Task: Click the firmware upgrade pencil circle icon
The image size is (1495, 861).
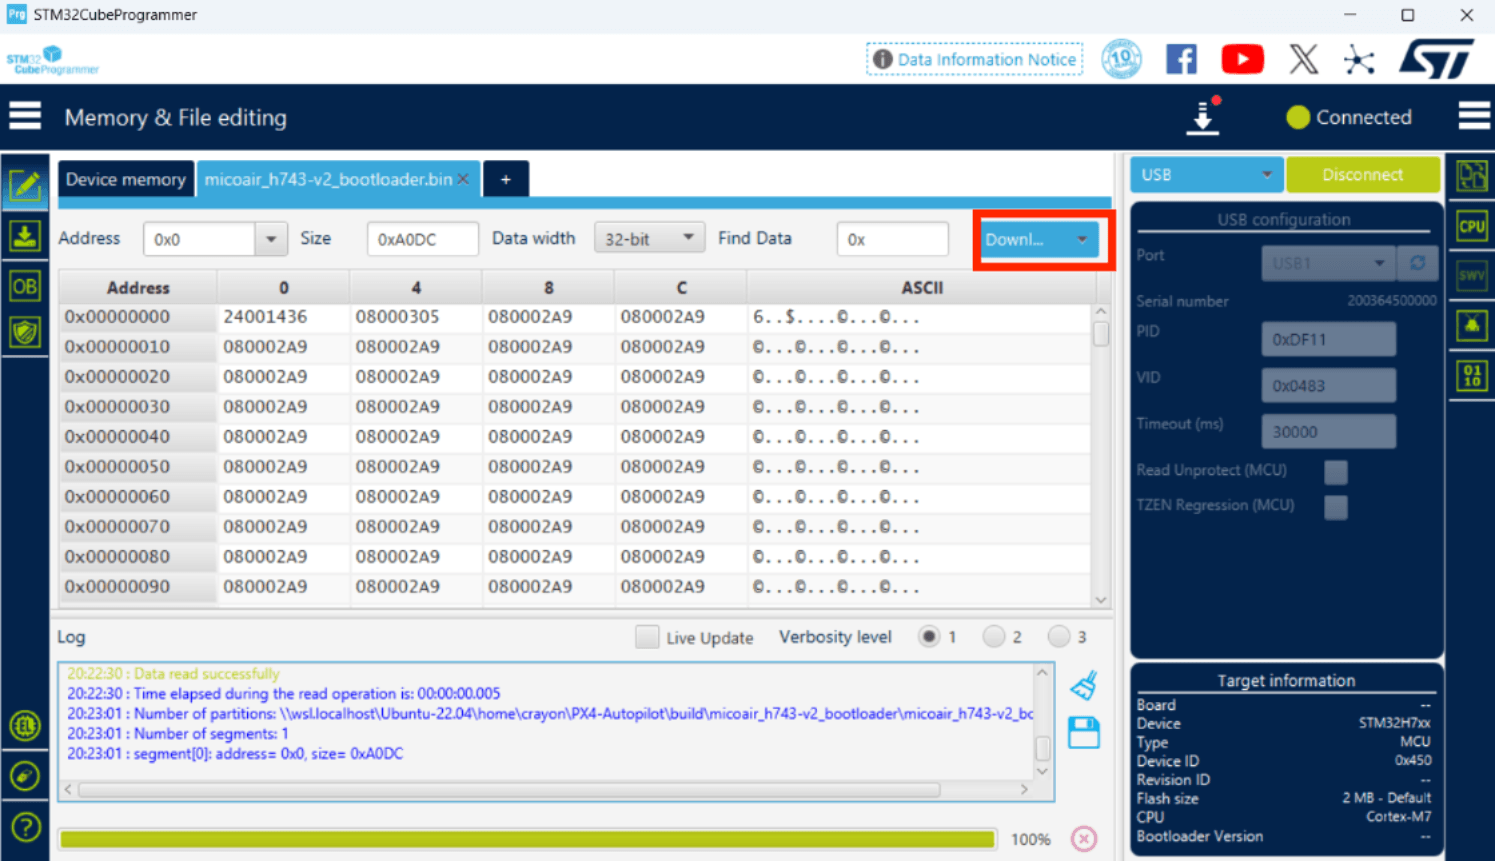Action: tap(25, 776)
